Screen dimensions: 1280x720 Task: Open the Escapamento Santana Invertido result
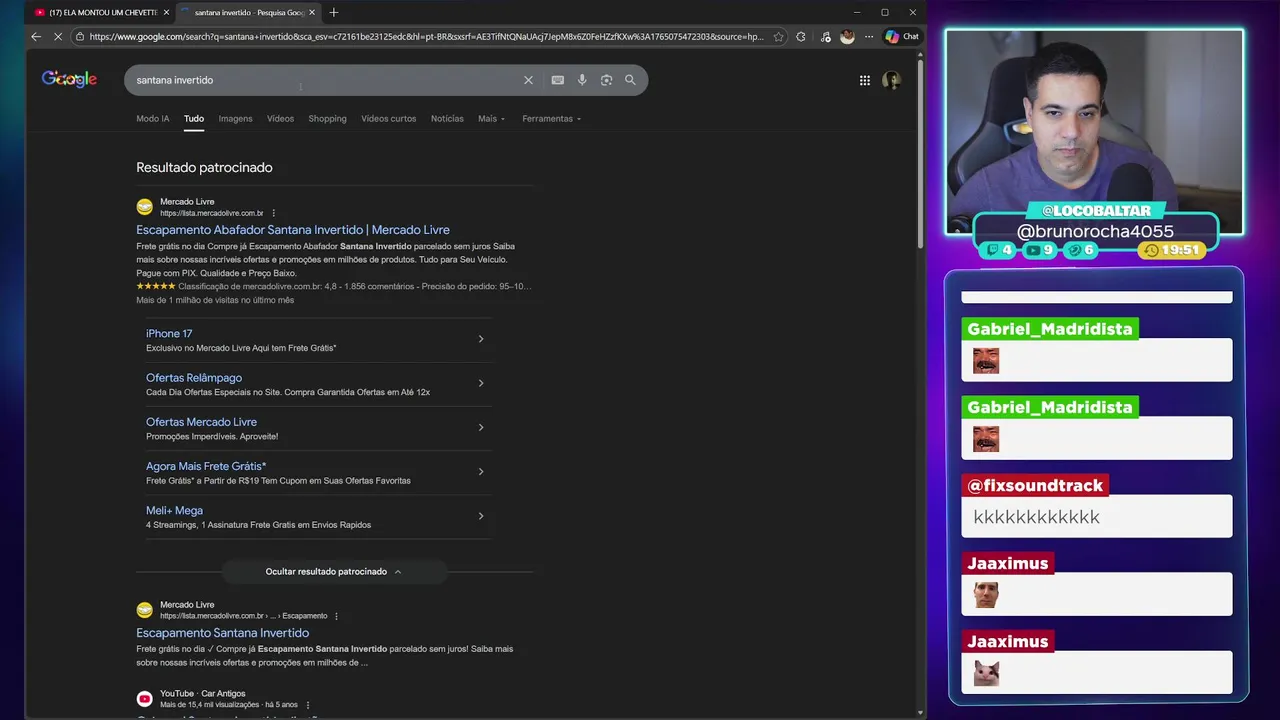click(x=222, y=633)
